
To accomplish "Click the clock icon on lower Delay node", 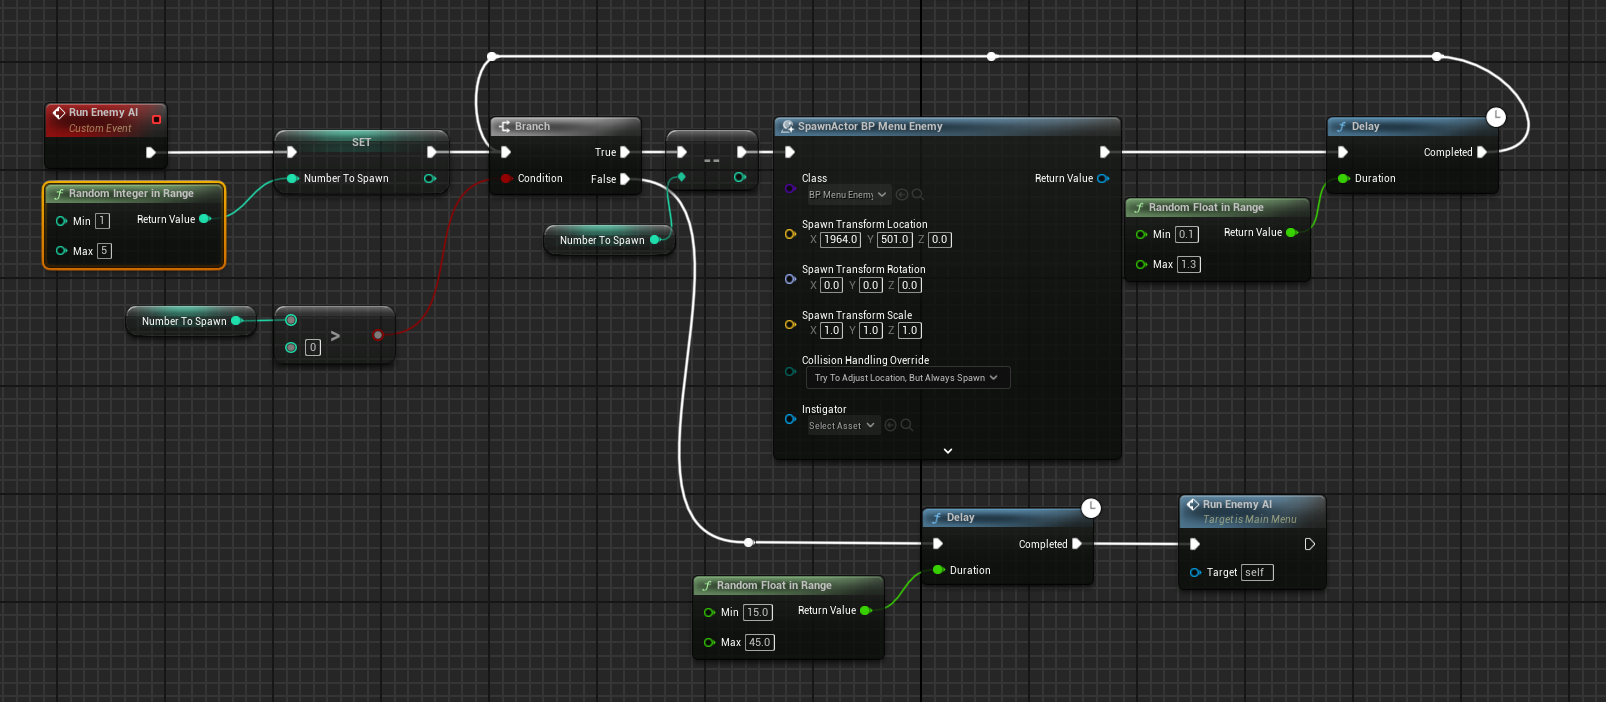I will (x=1091, y=508).
